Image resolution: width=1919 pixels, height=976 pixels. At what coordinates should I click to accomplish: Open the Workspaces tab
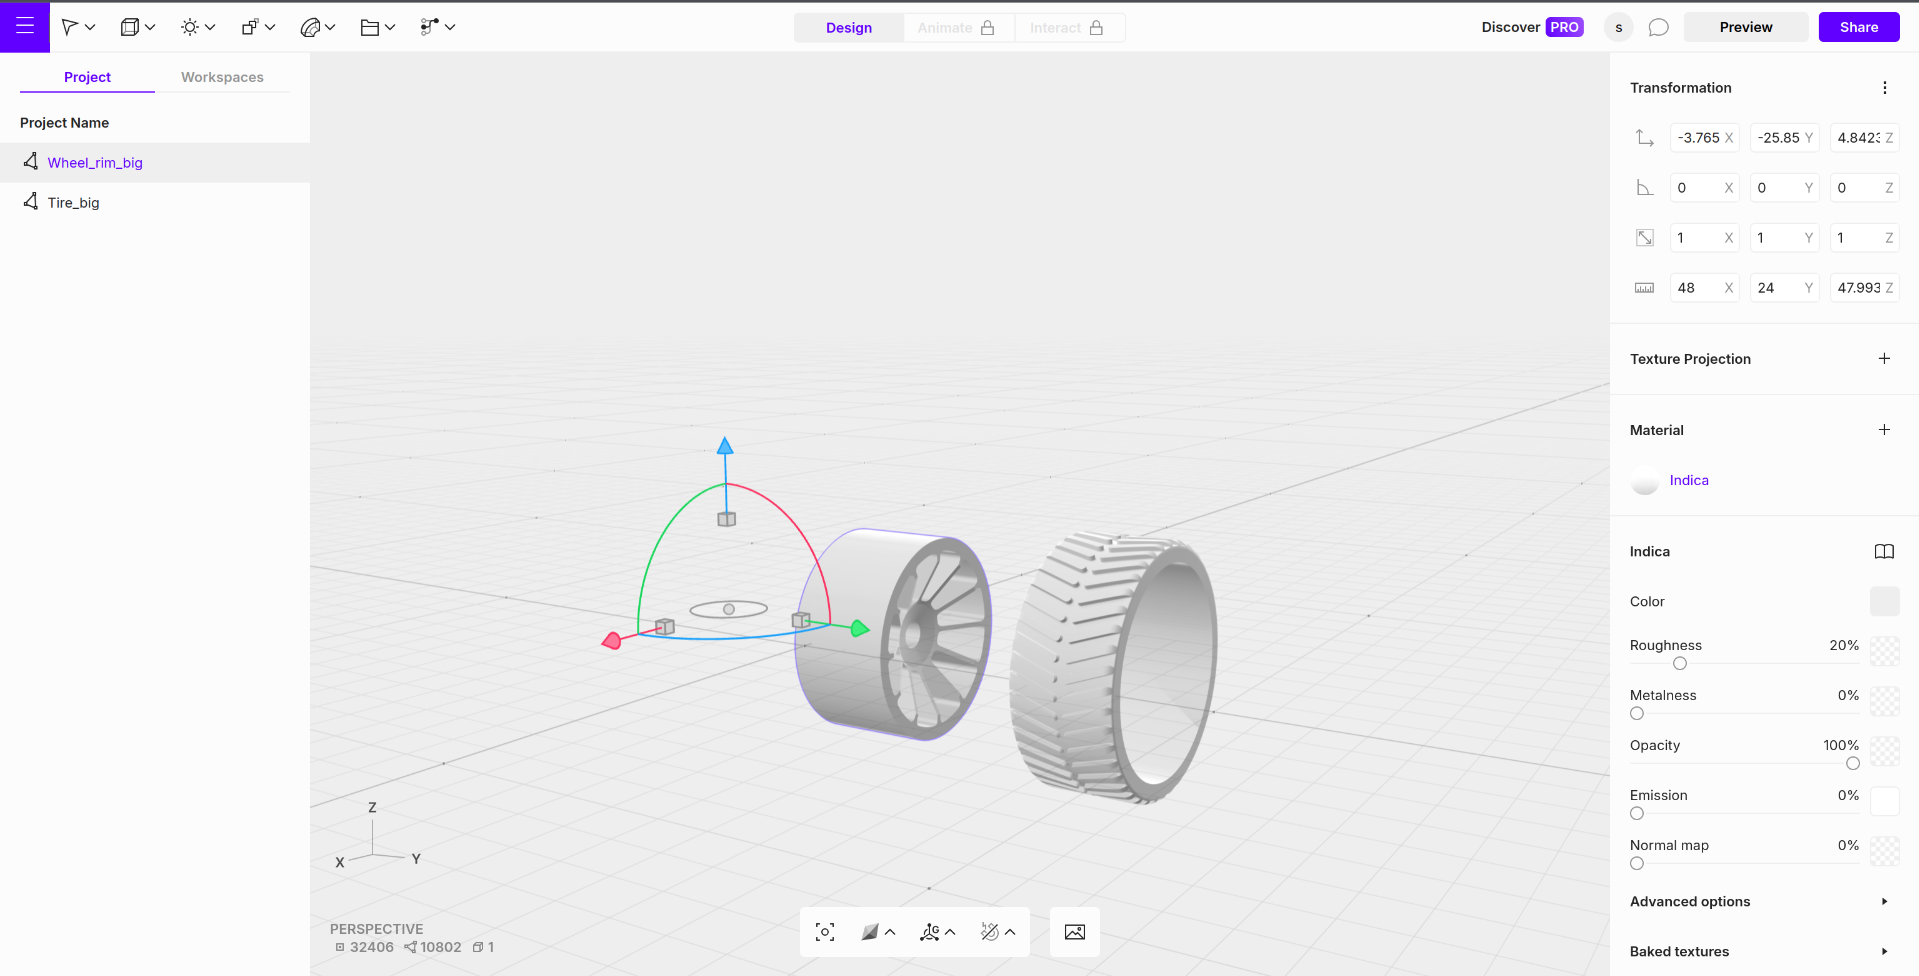[x=222, y=77]
